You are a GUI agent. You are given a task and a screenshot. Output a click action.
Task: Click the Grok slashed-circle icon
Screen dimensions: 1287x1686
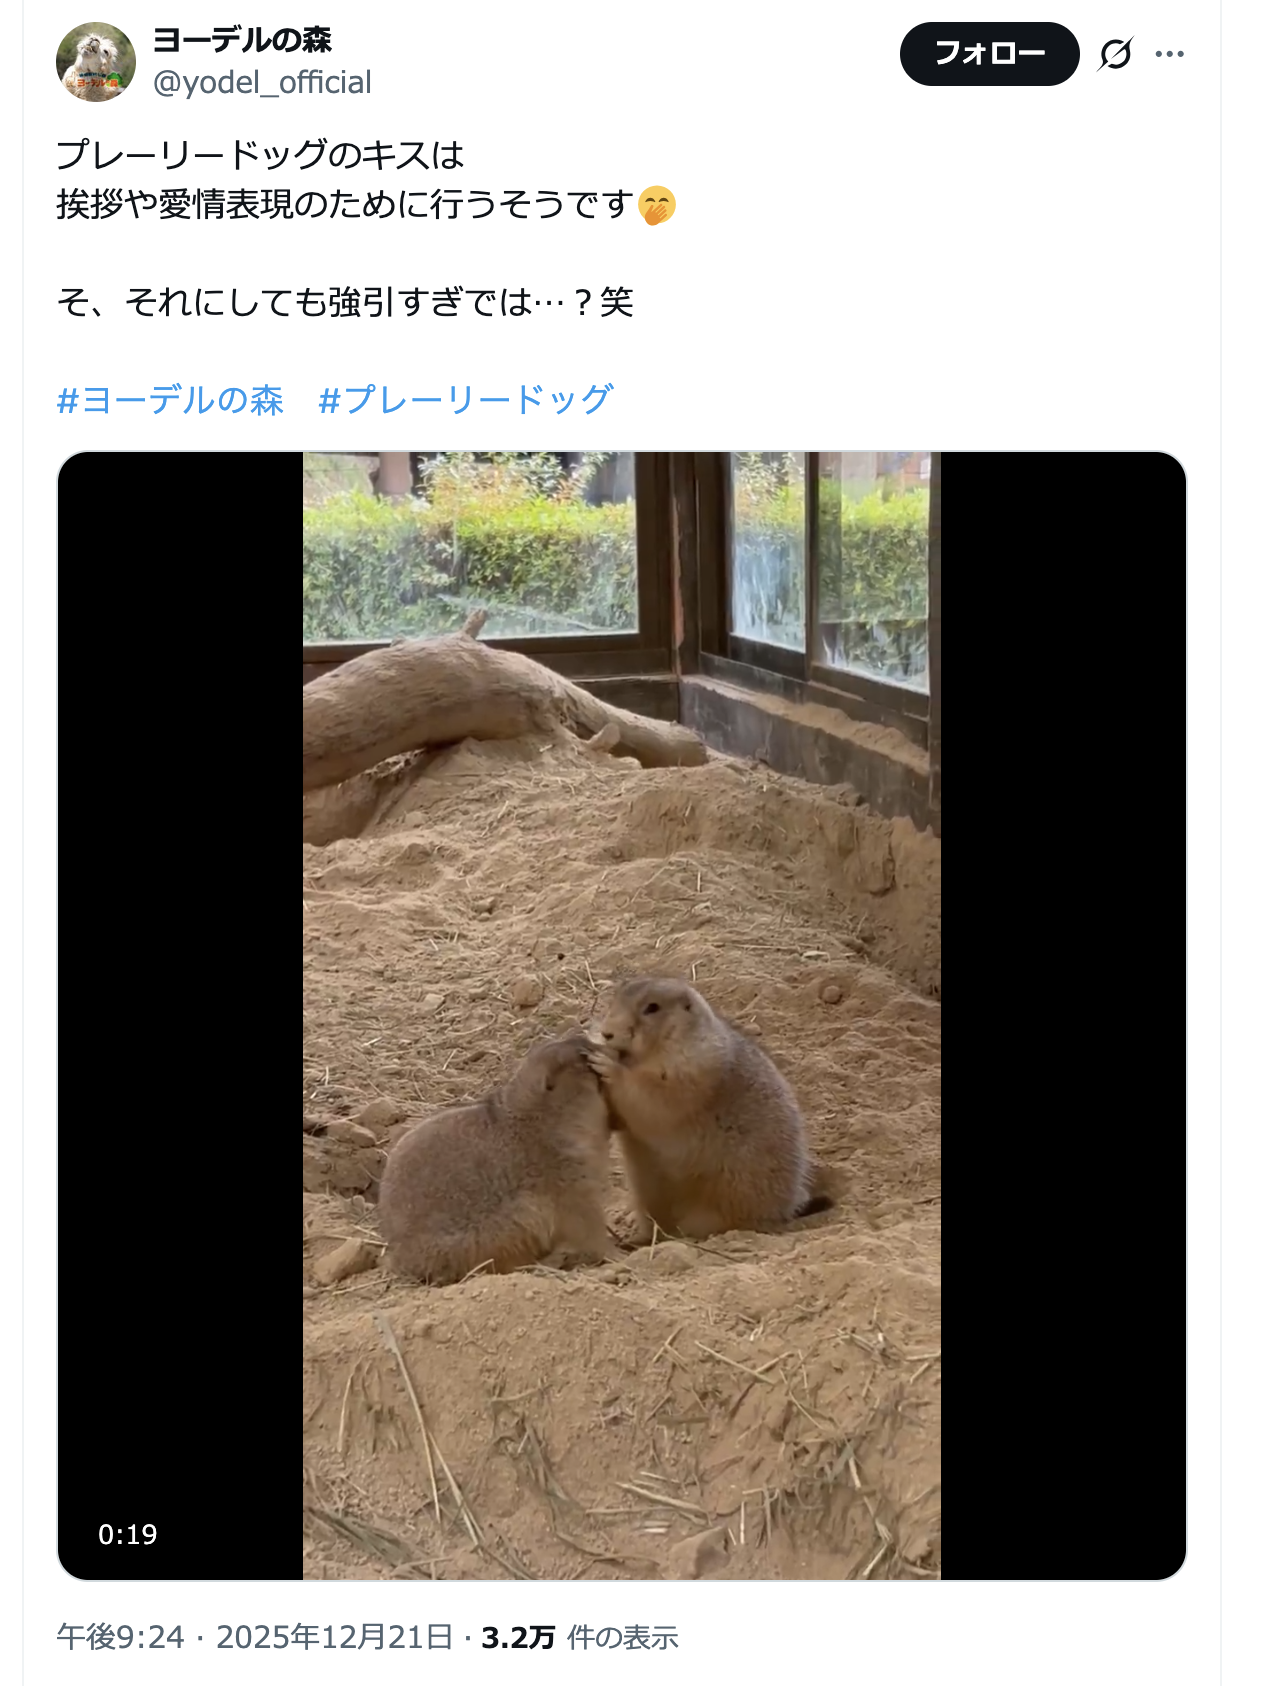[x=1115, y=54]
